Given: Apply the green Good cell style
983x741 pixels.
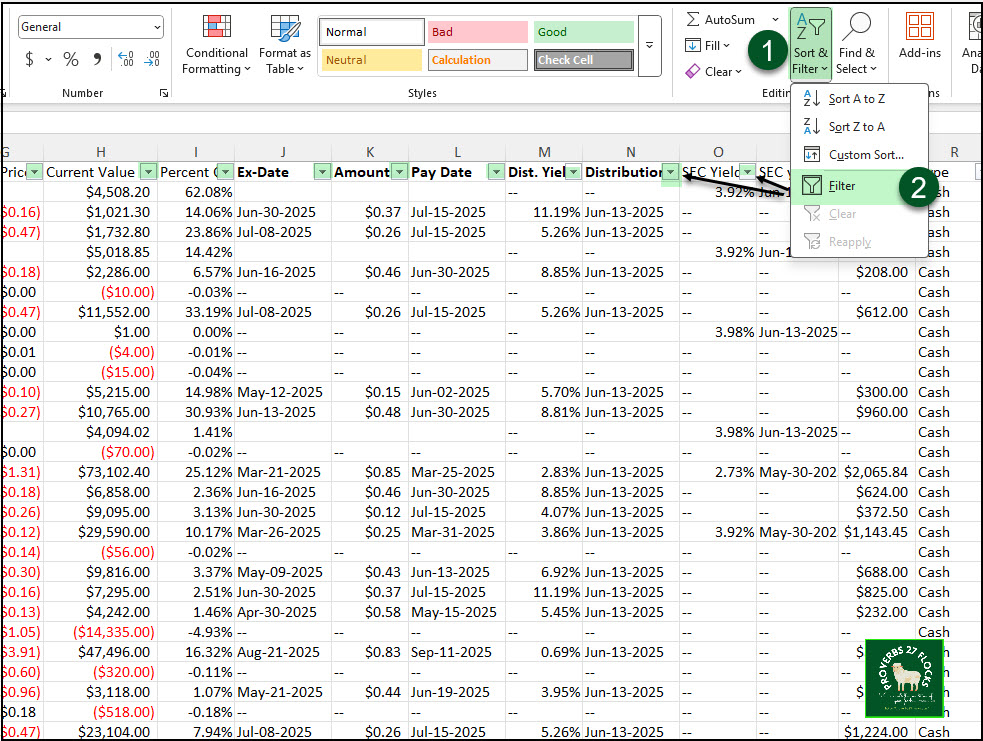Looking at the screenshot, I should click(583, 32).
